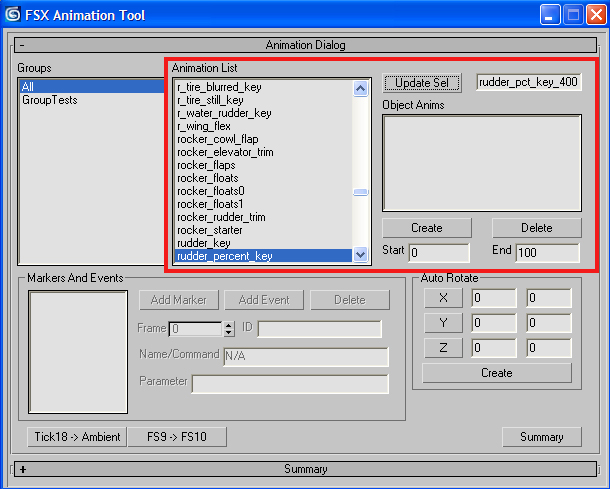Viewport: 610px width, 489px height.
Task: Click the FS9 -> FS10 button
Action: [x=177, y=437]
